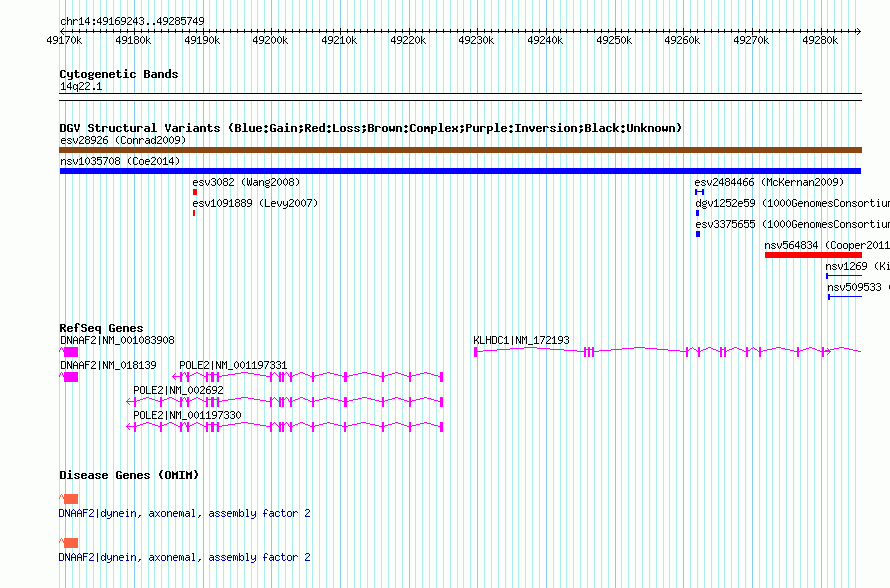This screenshot has height=588, width=890.
Task: Open nsv1035708 (Coe2014) label
Action: [120, 161]
